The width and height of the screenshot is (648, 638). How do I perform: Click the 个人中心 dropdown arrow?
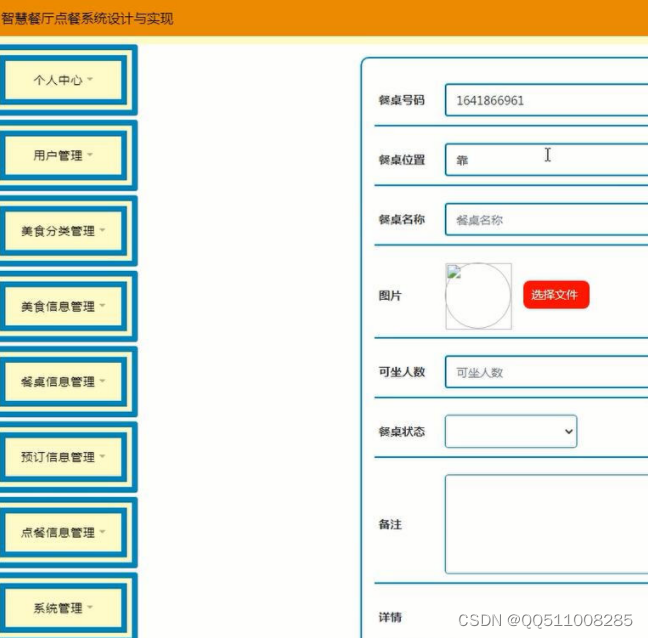click(90, 79)
